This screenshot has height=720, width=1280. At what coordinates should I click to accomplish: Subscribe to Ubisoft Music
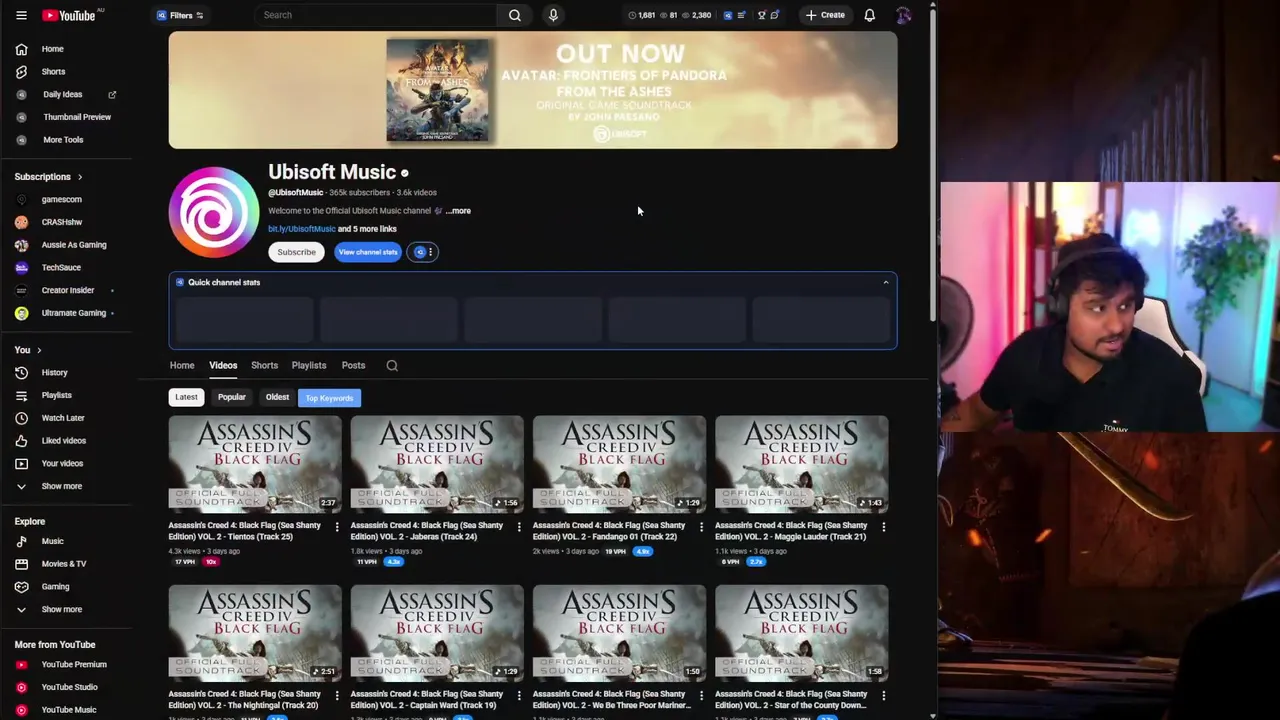click(297, 252)
